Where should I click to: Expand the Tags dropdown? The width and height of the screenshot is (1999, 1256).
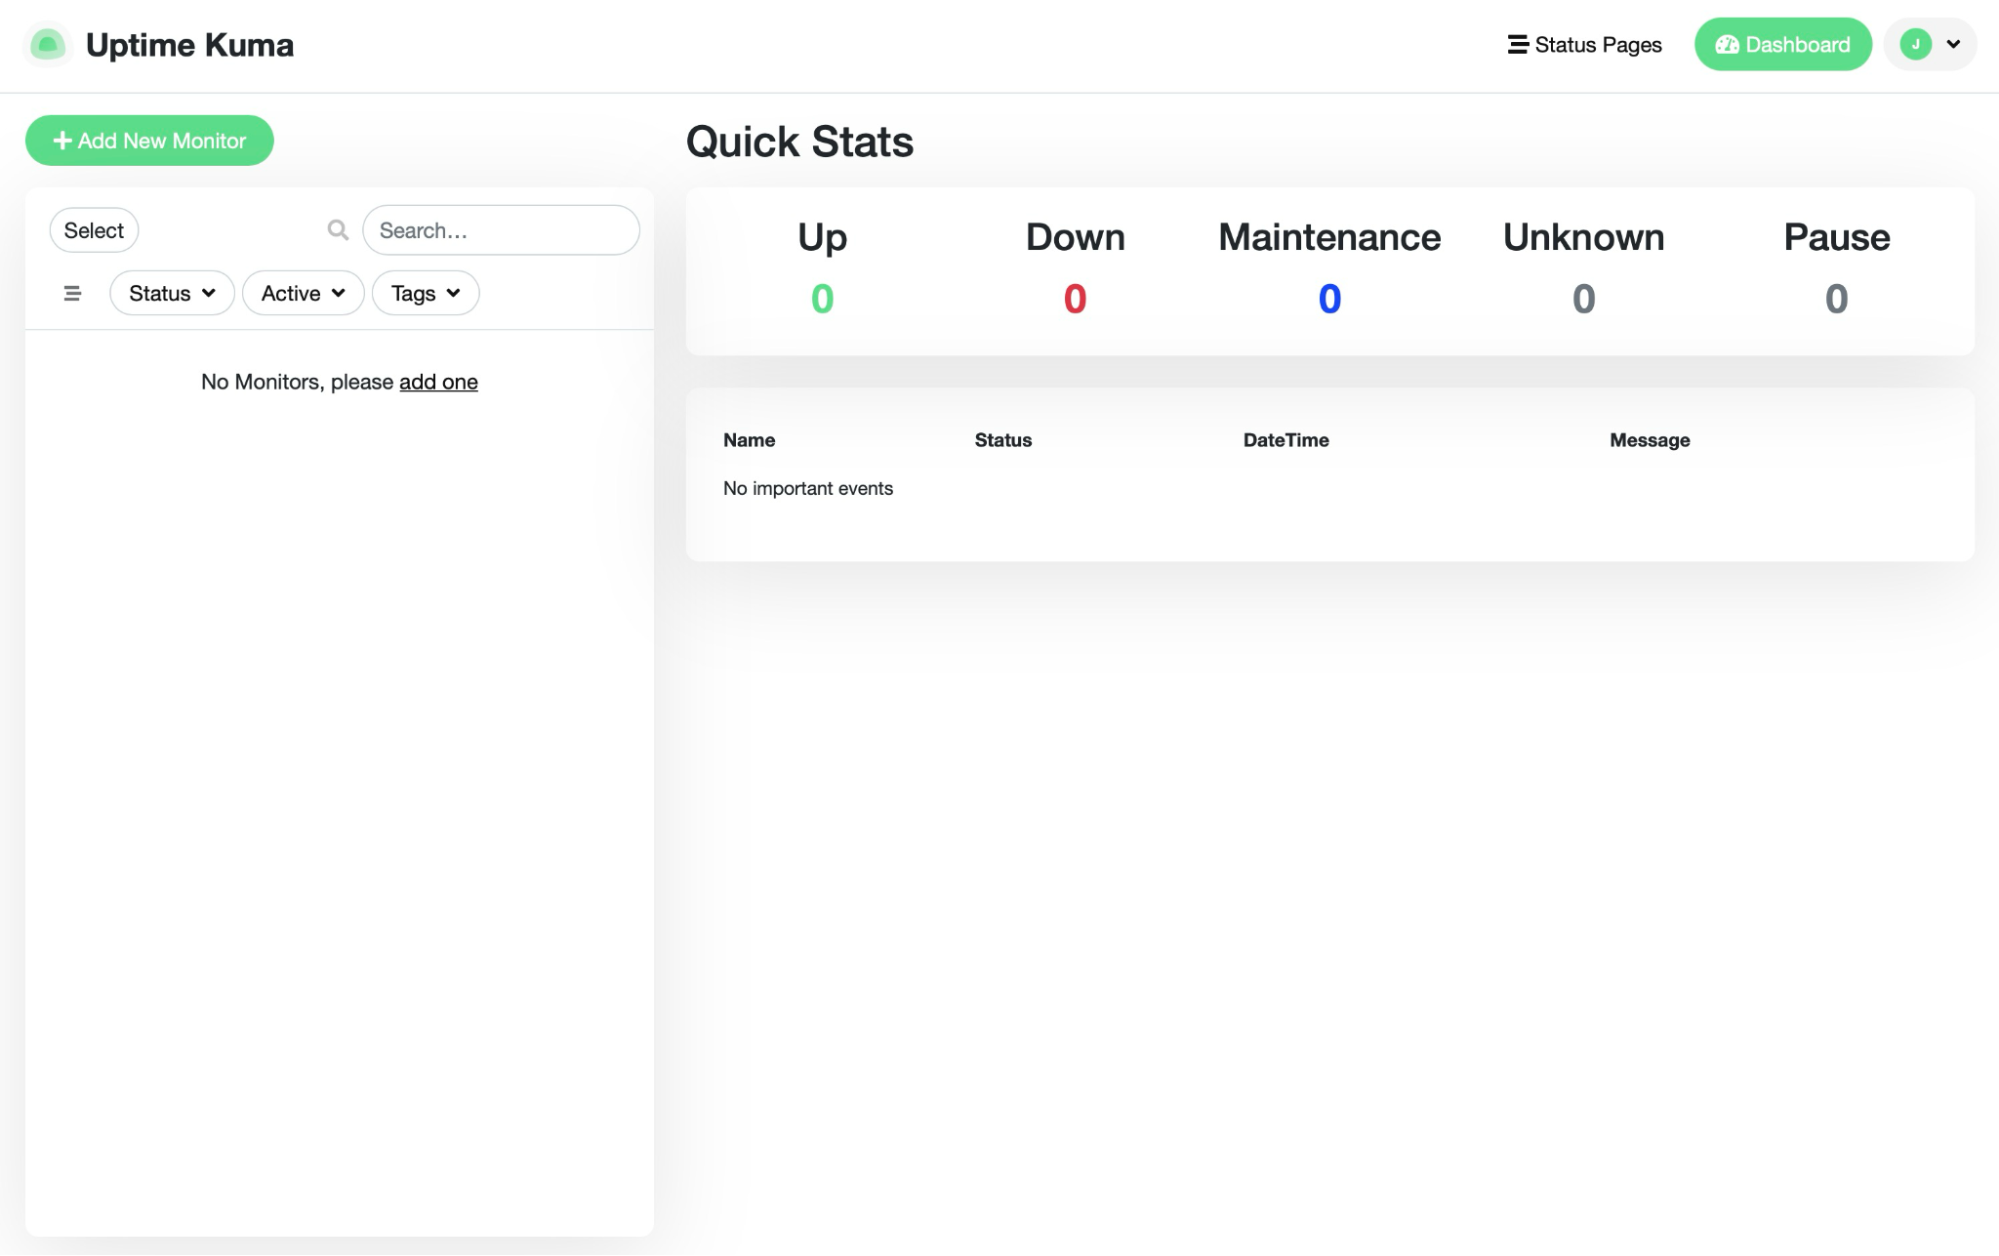coord(425,293)
